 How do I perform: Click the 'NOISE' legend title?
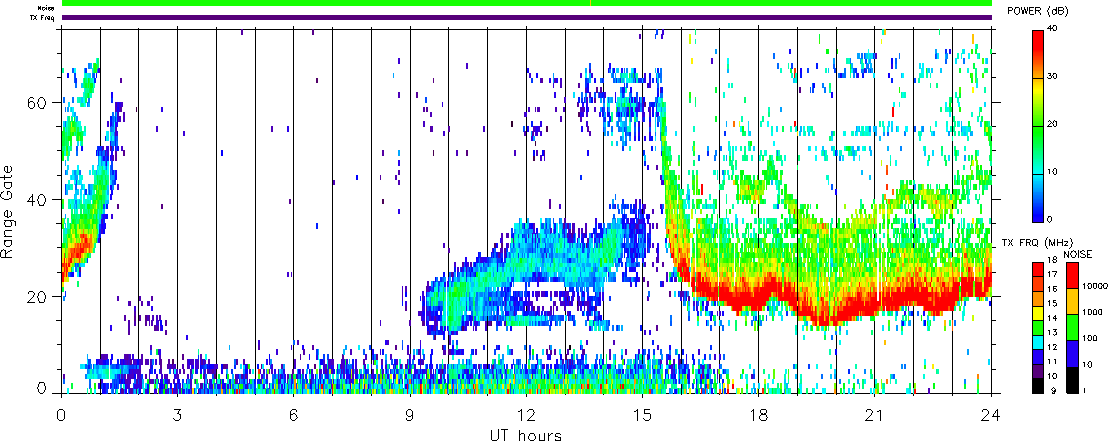1078,254
